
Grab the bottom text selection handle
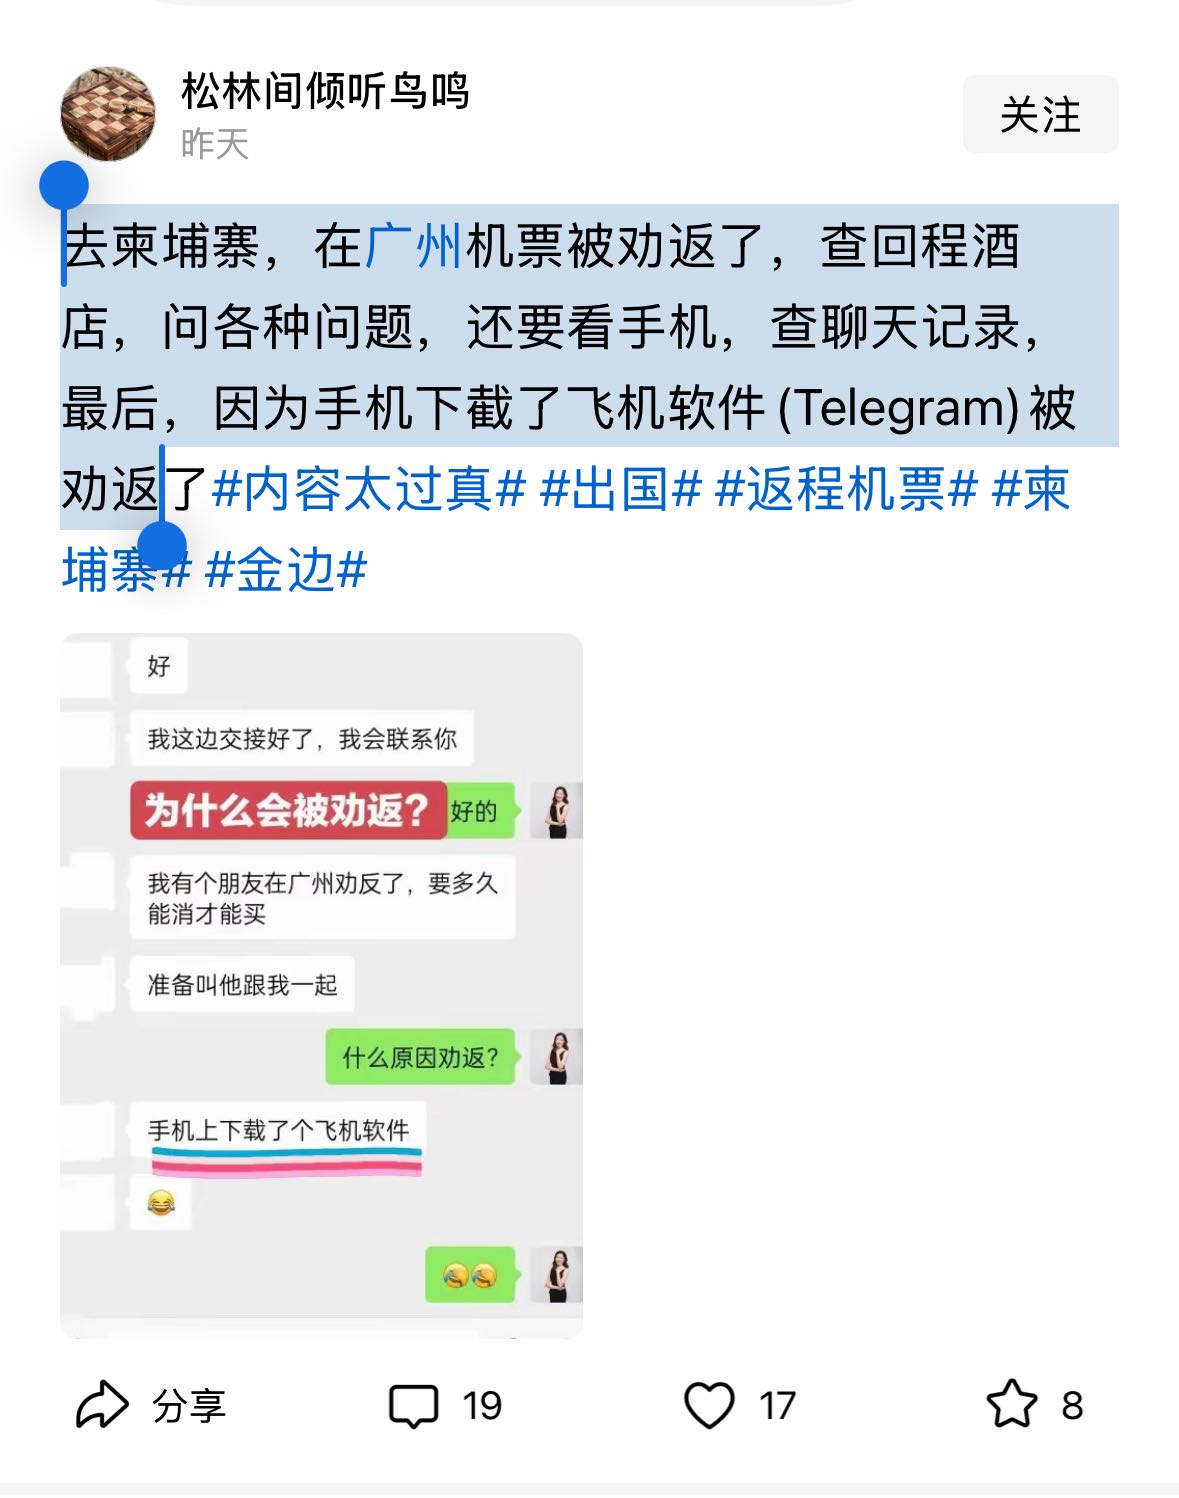click(x=162, y=546)
